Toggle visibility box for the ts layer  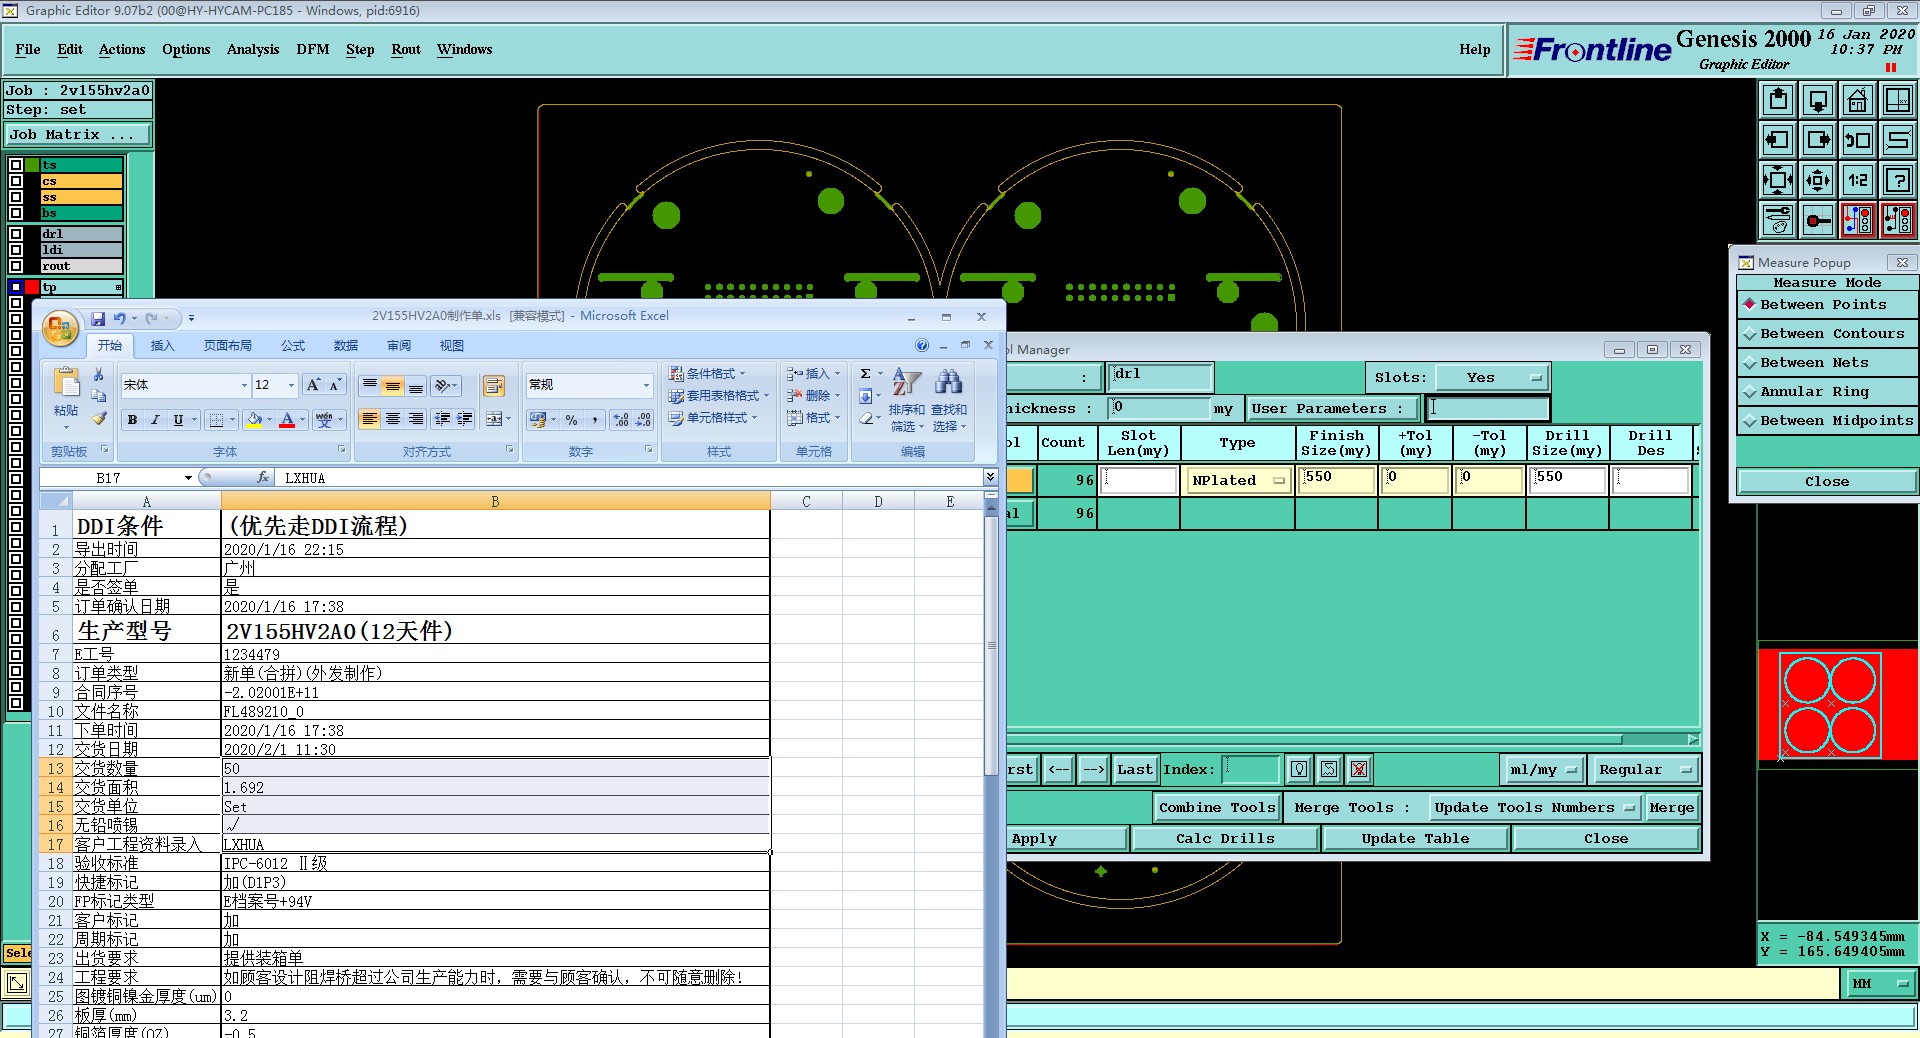(x=16, y=165)
